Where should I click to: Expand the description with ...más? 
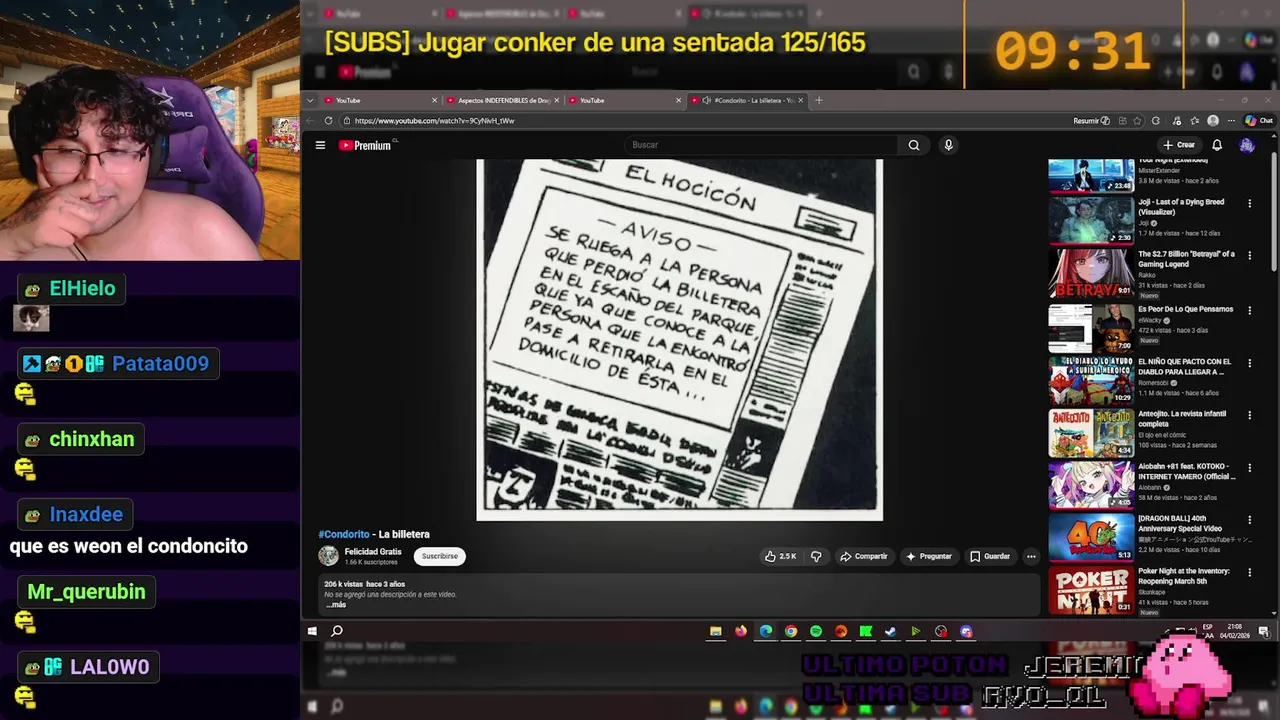(x=336, y=604)
